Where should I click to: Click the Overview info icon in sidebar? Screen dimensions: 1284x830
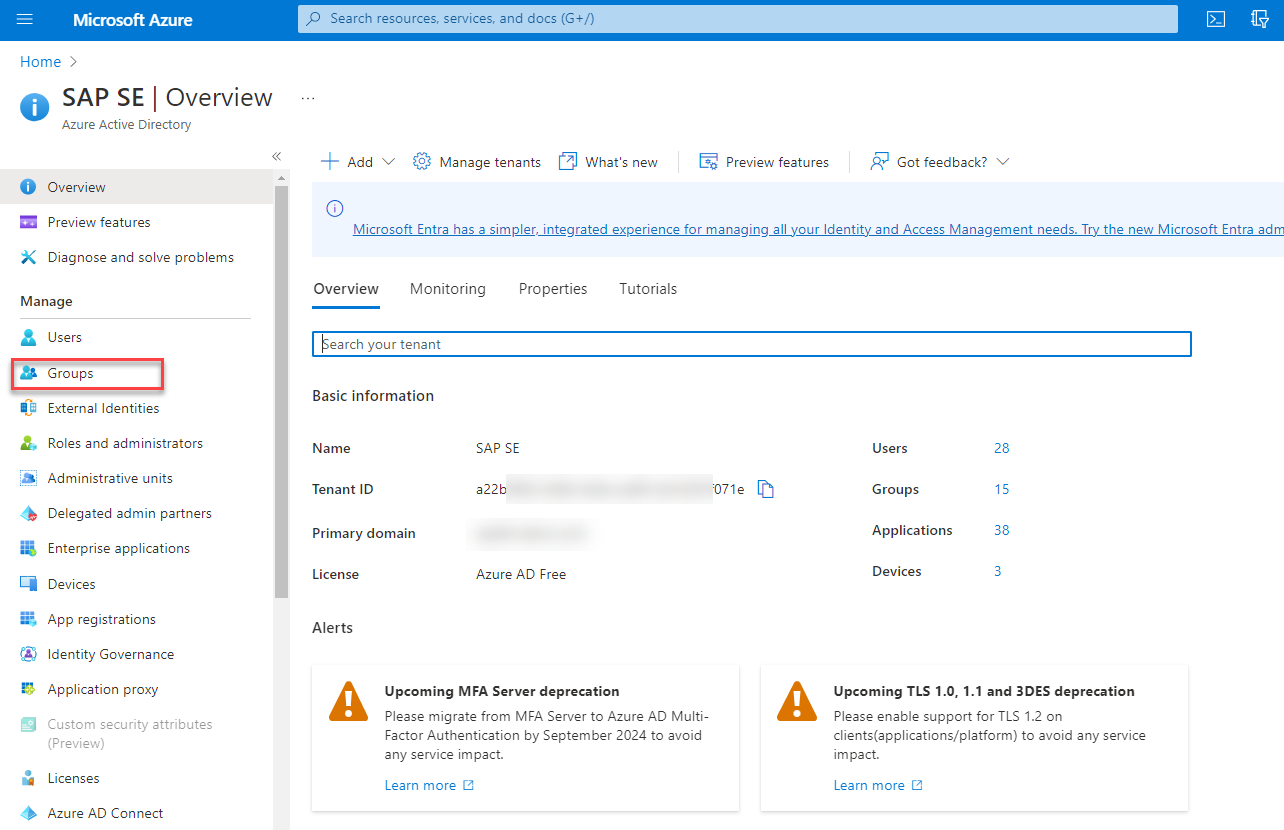point(28,187)
